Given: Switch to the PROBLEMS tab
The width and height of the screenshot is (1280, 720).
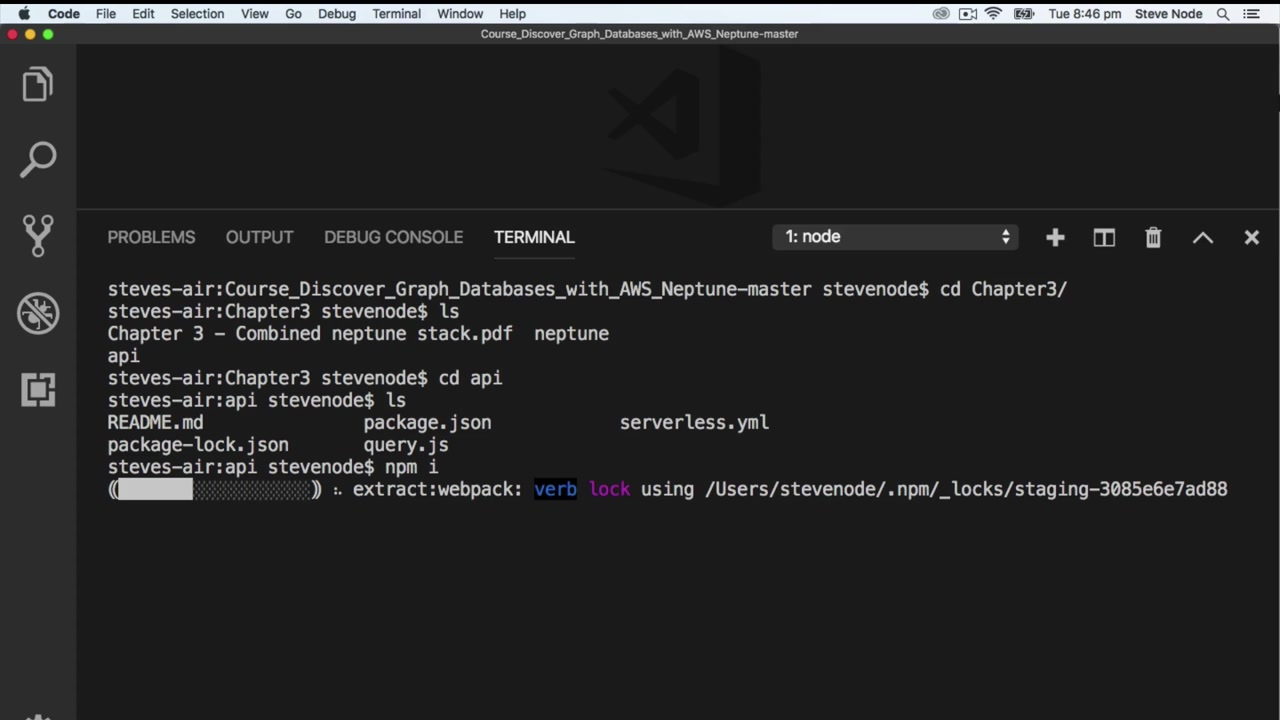Looking at the screenshot, I should click(x=151, y=237).
